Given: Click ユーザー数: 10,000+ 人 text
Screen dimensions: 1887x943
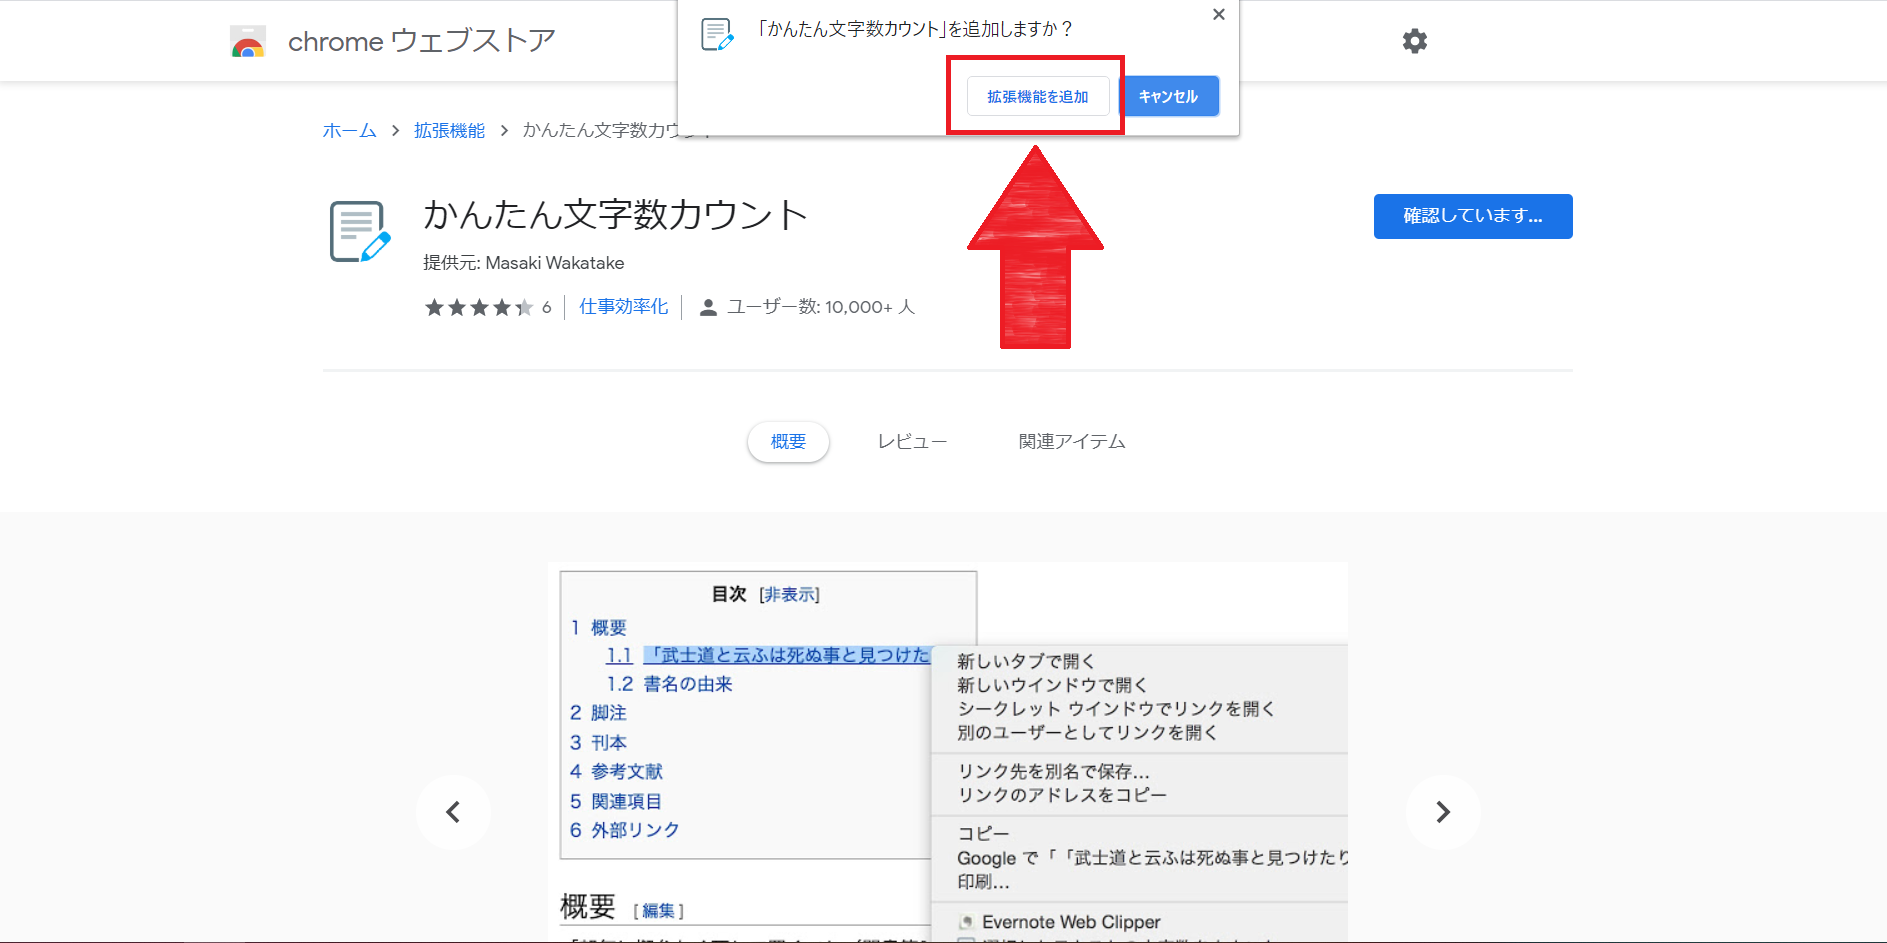Looking at the screenshot, I should point(820,307).
